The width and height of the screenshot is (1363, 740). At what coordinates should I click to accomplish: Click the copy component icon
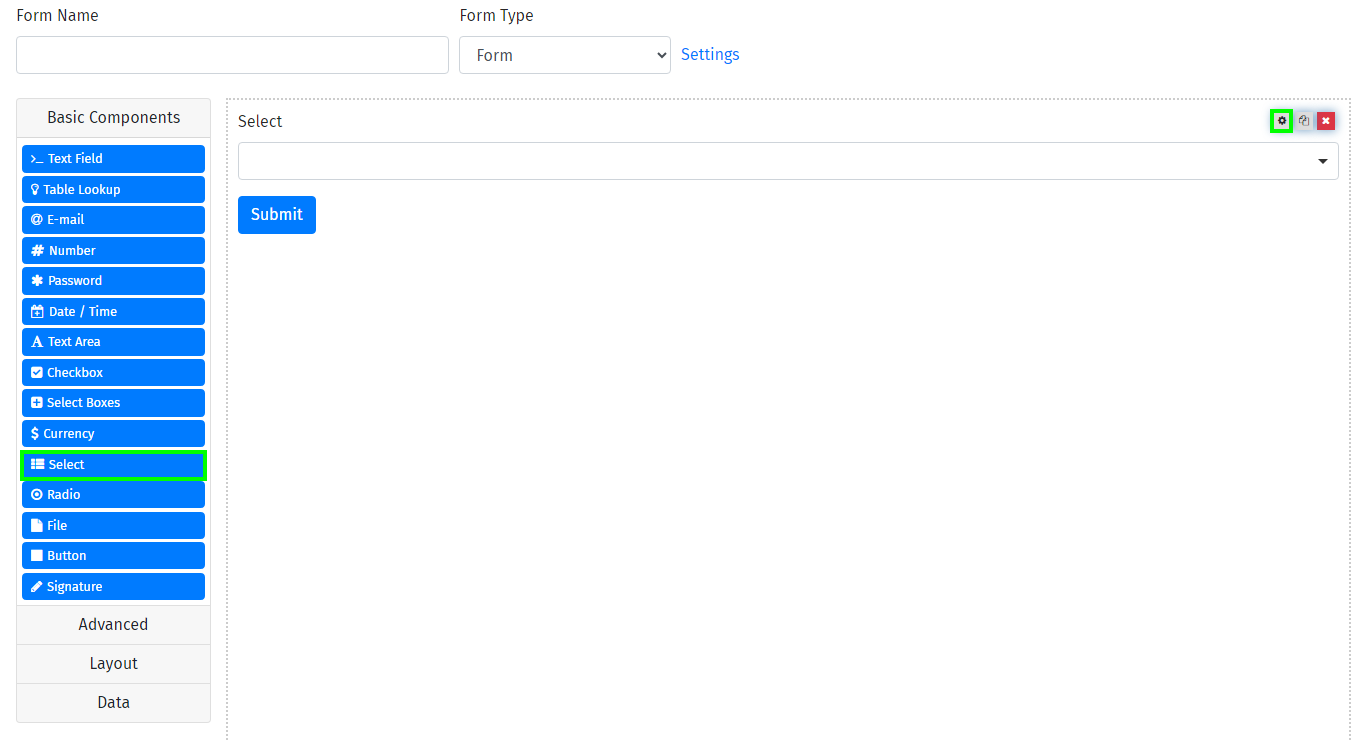coord(1304,121)
